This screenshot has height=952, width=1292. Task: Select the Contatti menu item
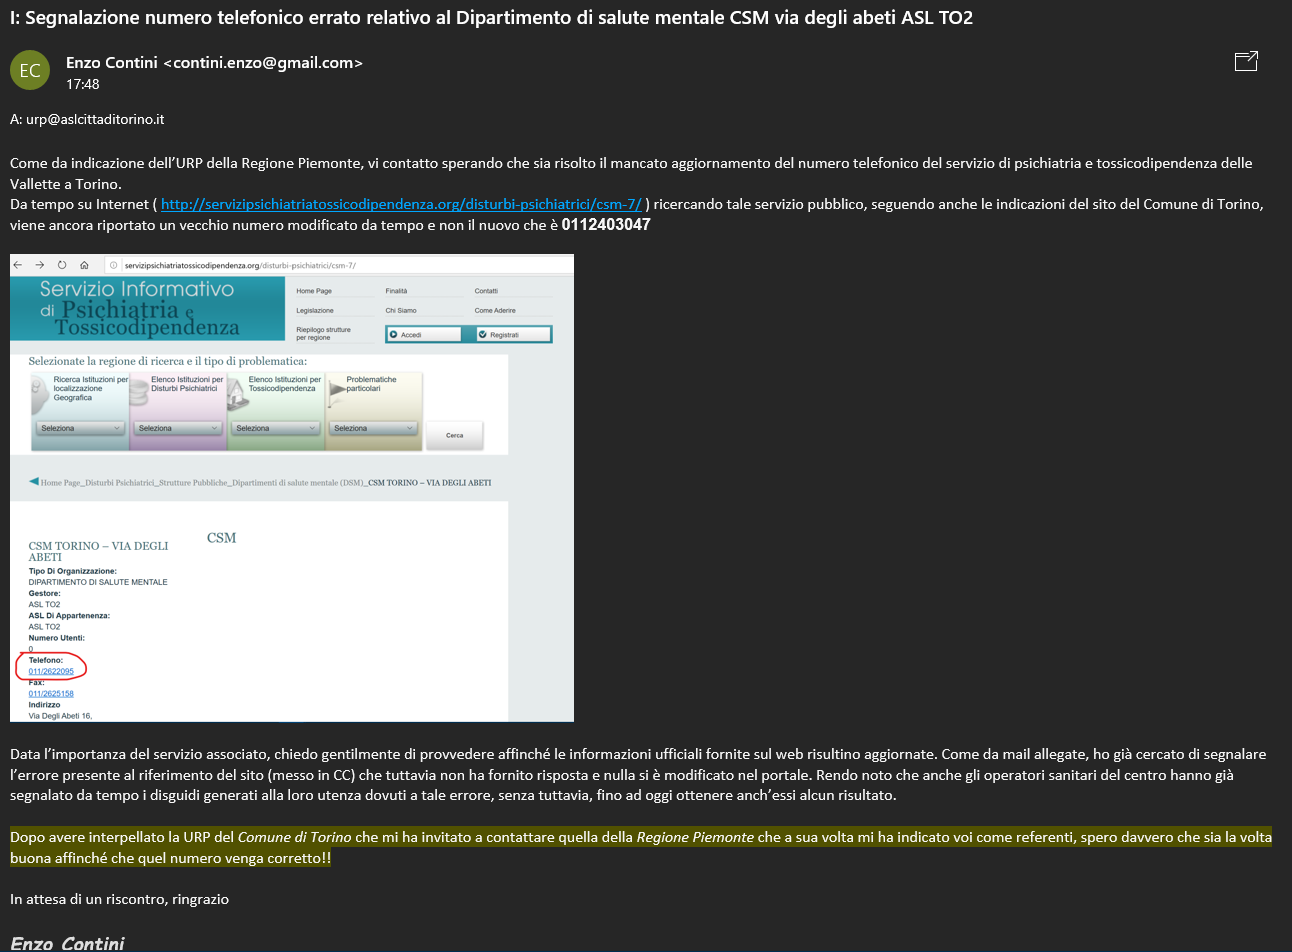tap(486, 291)
